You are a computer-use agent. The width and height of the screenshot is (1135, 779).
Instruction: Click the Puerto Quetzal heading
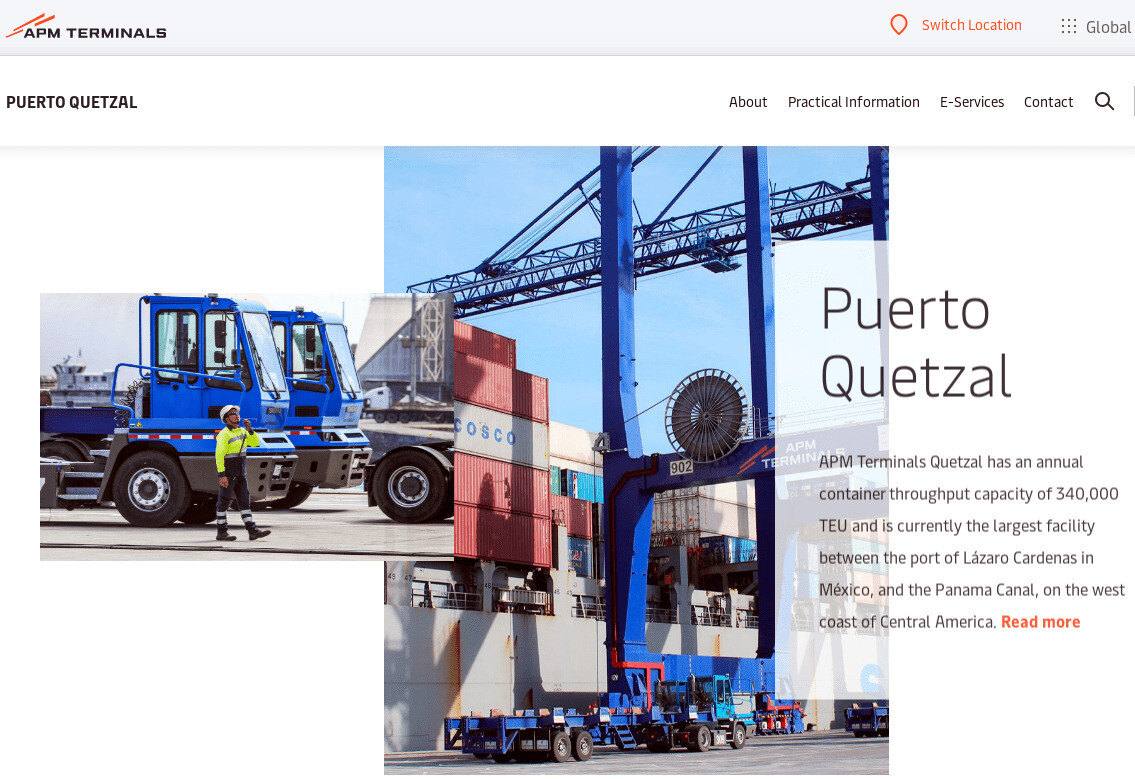coord(916,342)
